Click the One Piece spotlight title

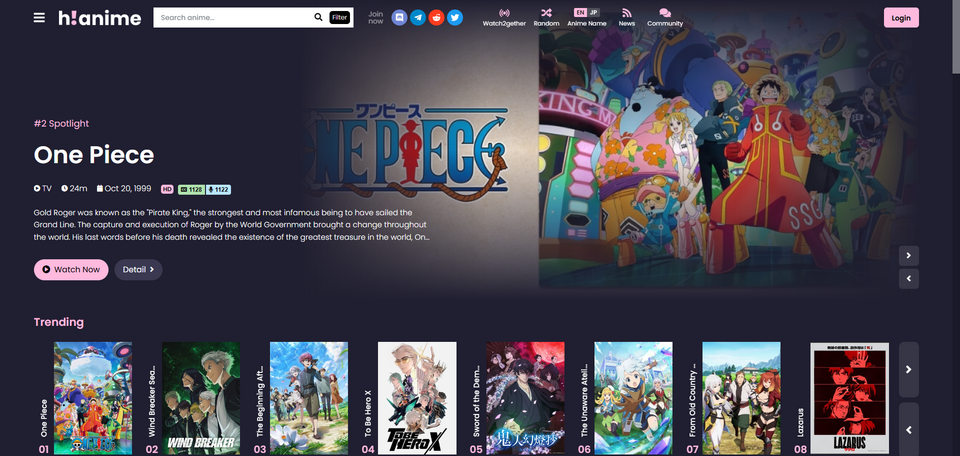(94, 155)
